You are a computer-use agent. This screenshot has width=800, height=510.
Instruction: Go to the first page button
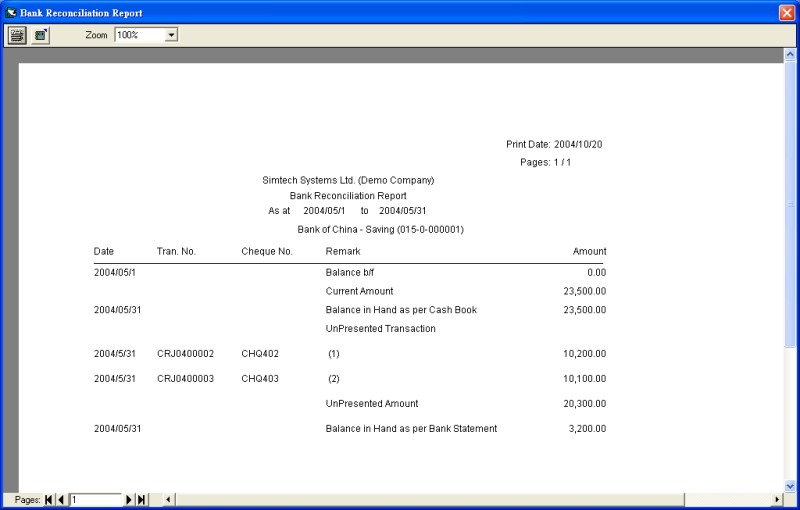click(x=48, y=500)
